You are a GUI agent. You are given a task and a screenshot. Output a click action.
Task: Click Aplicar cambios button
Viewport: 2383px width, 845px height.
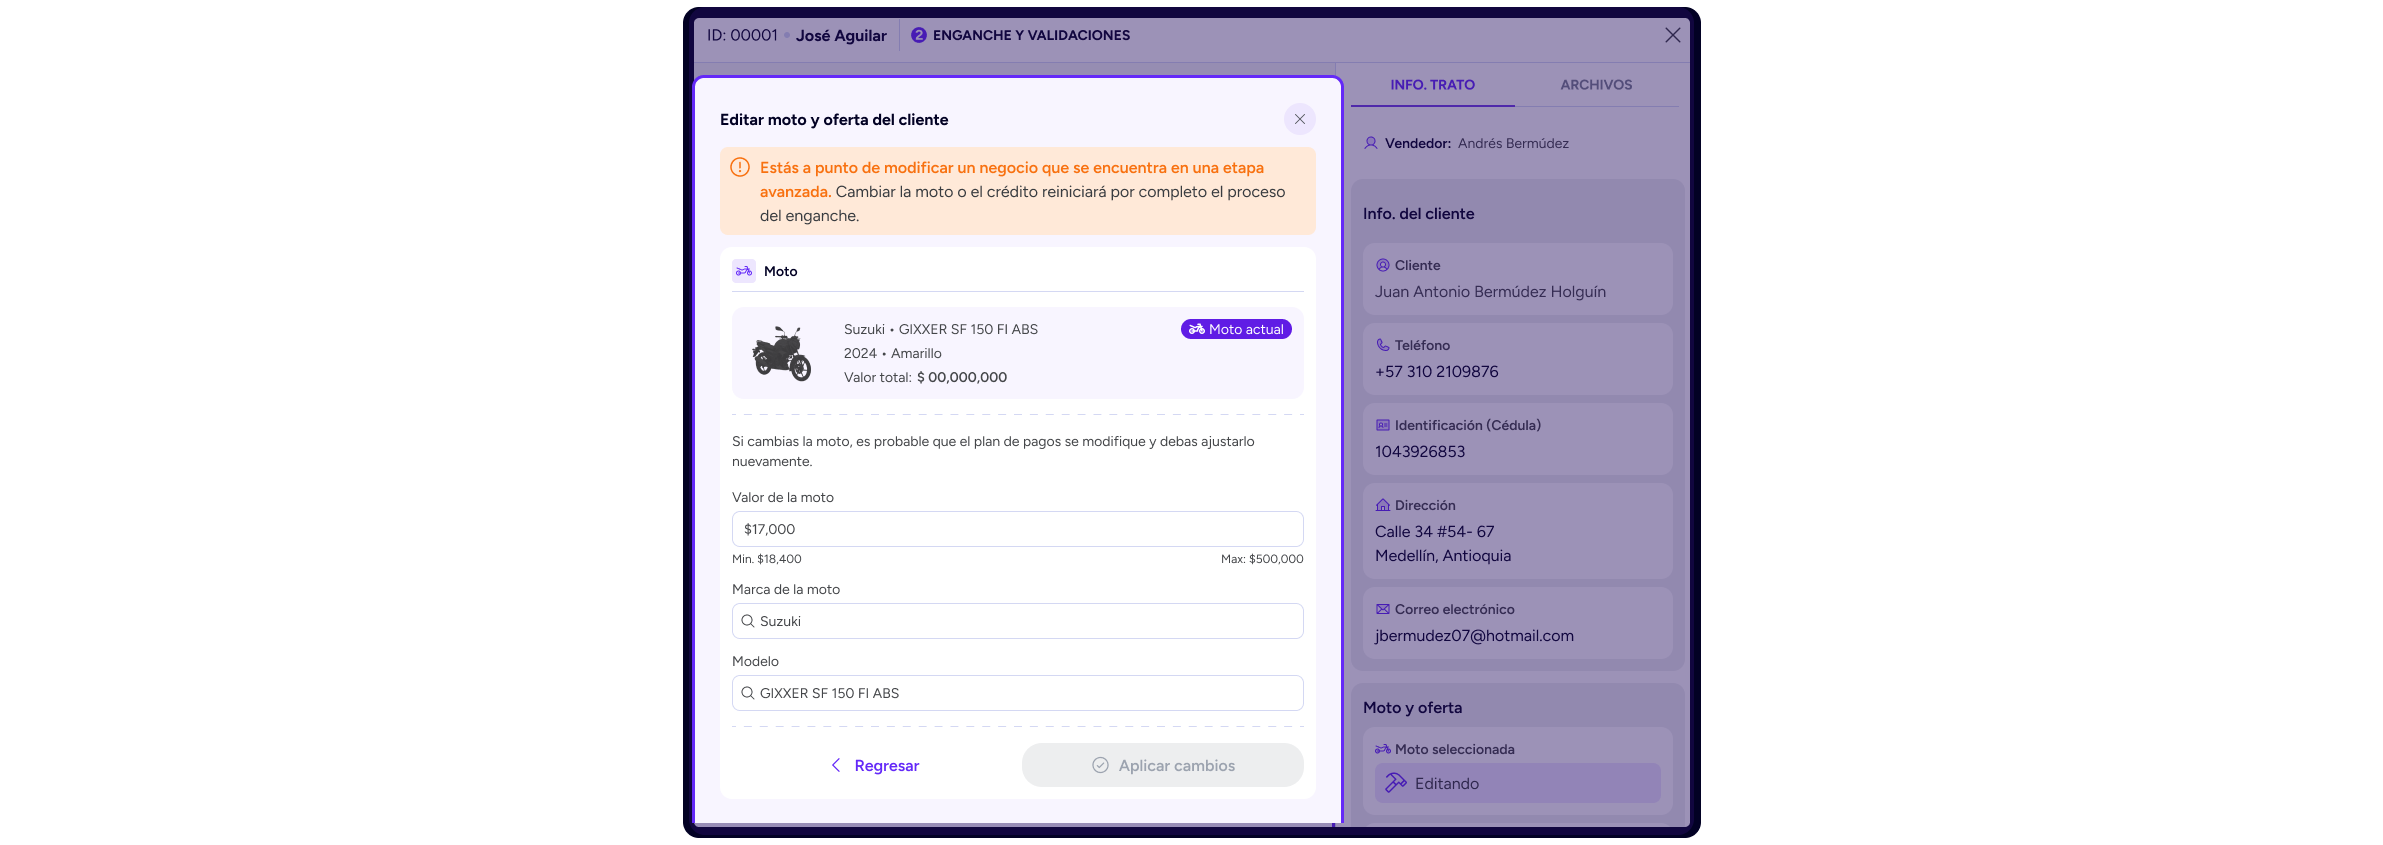click(1162, 765)
